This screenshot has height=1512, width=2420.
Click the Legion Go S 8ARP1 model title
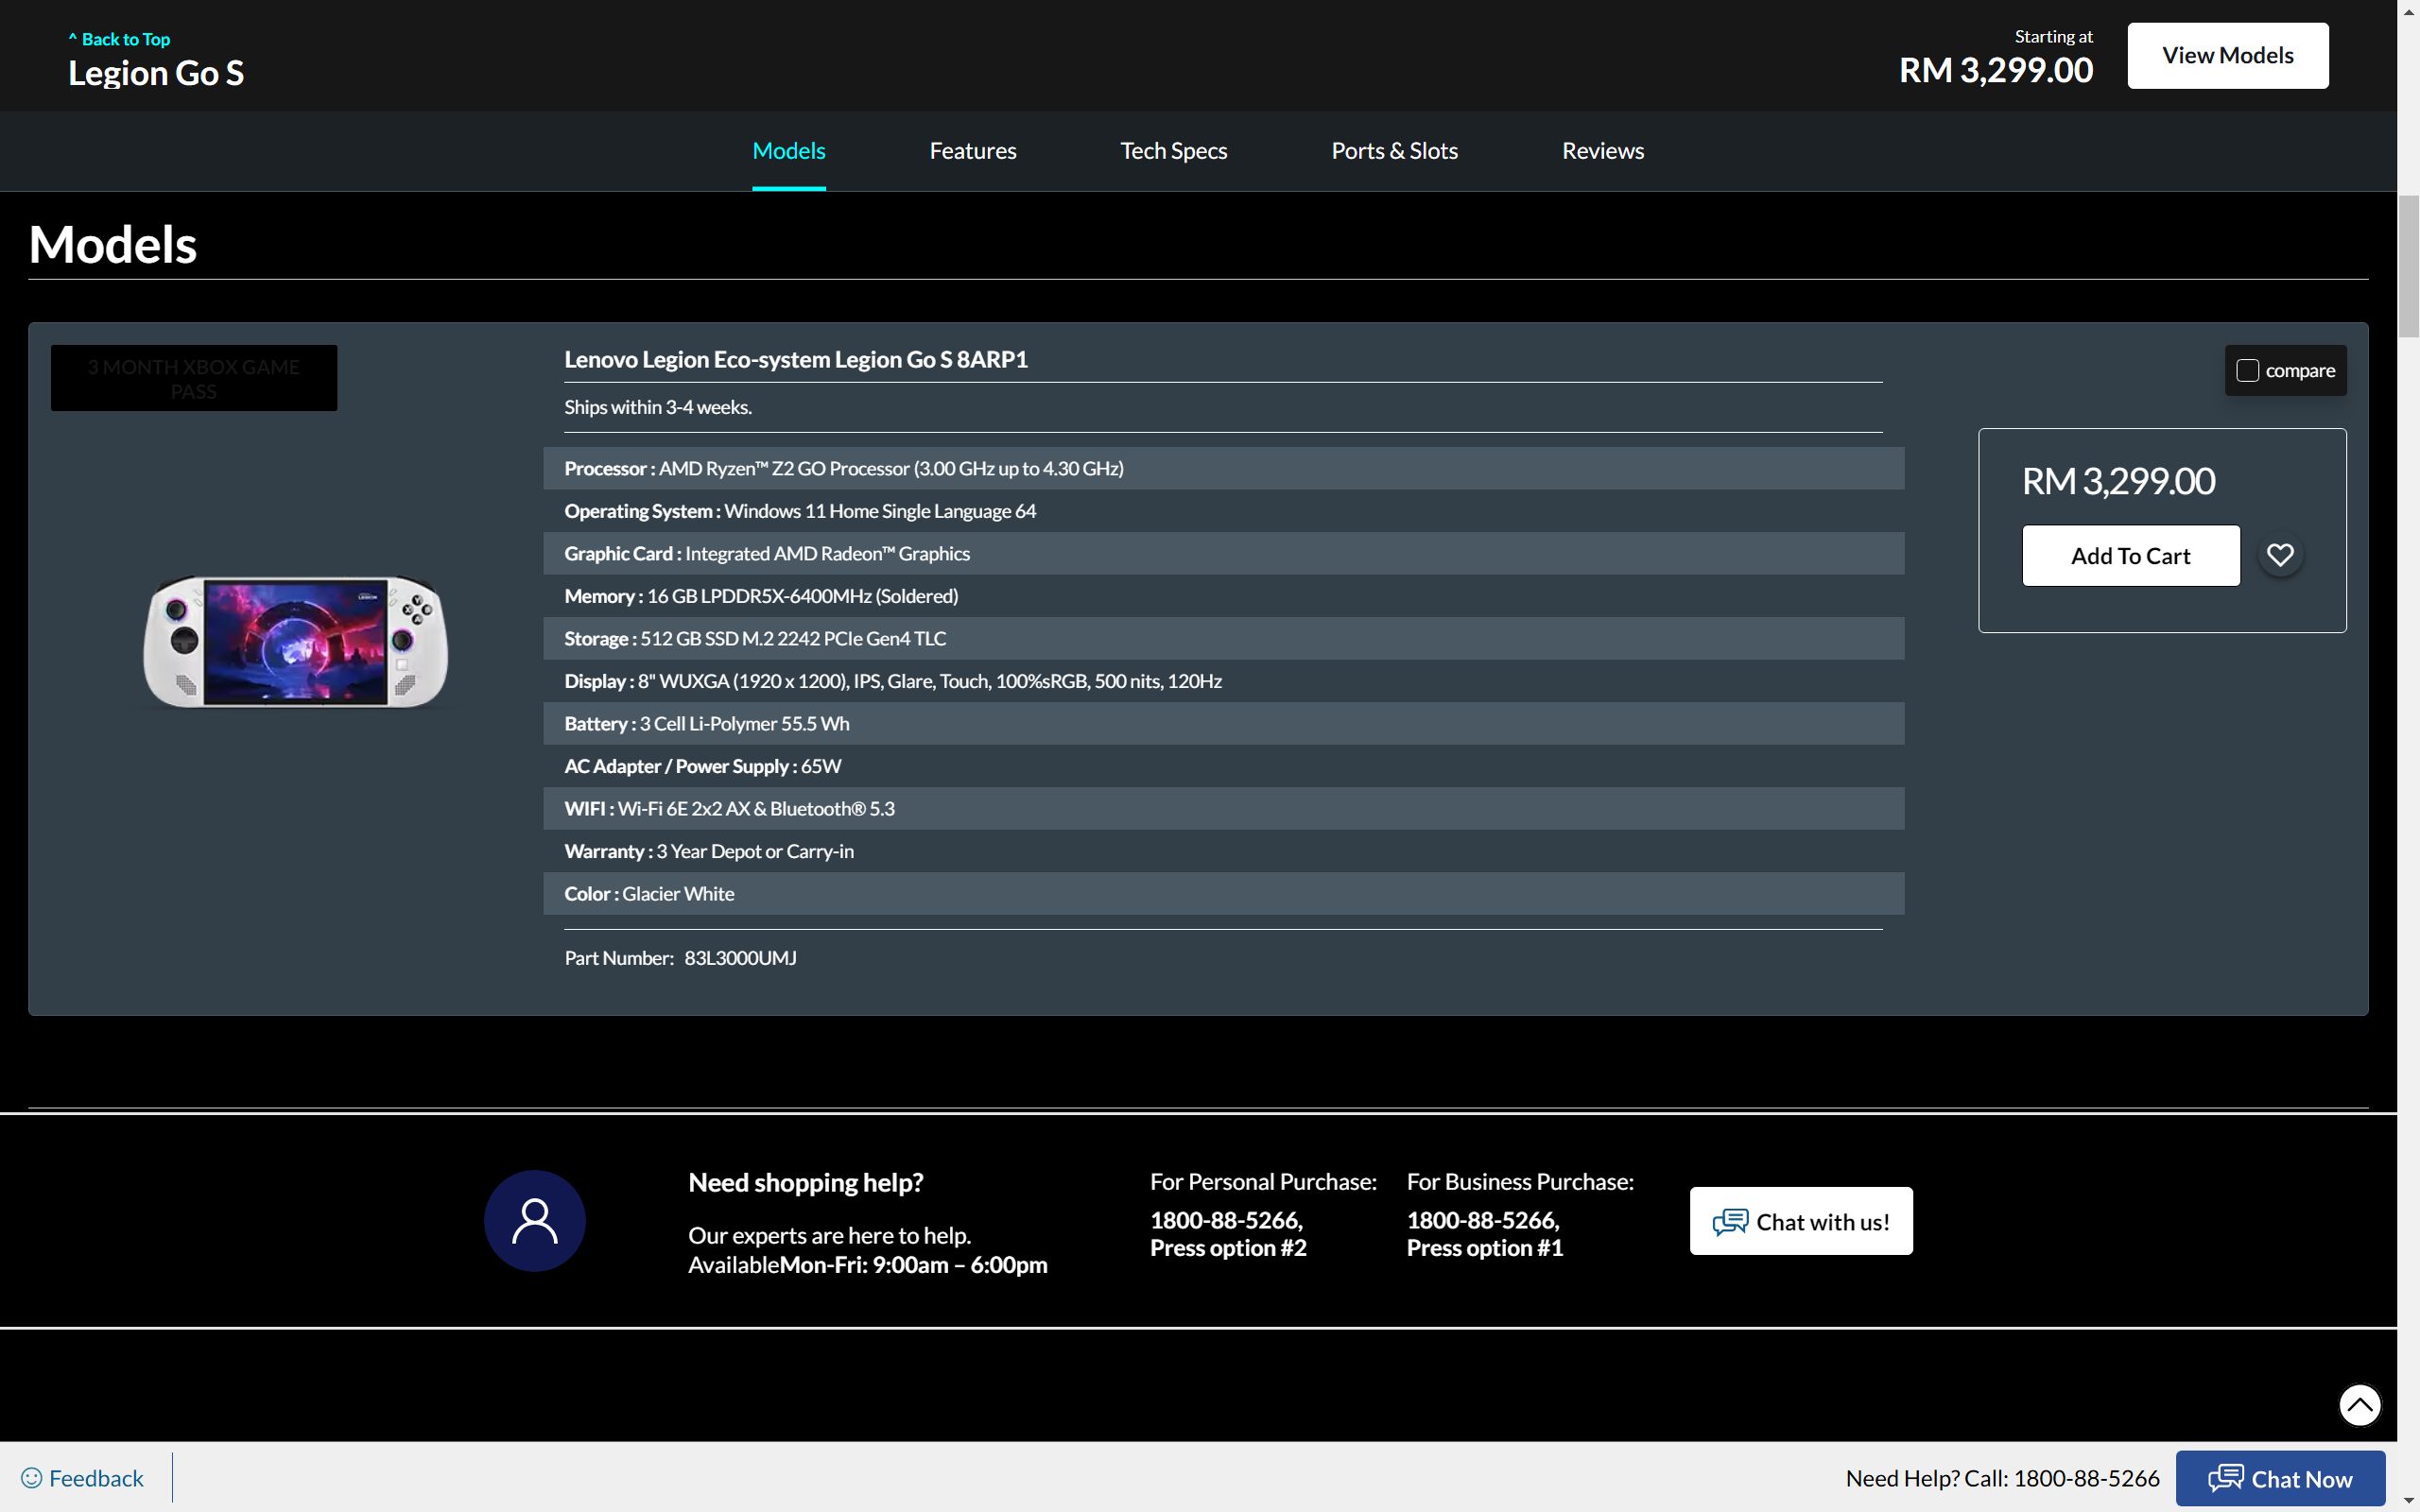click(795, 359)
